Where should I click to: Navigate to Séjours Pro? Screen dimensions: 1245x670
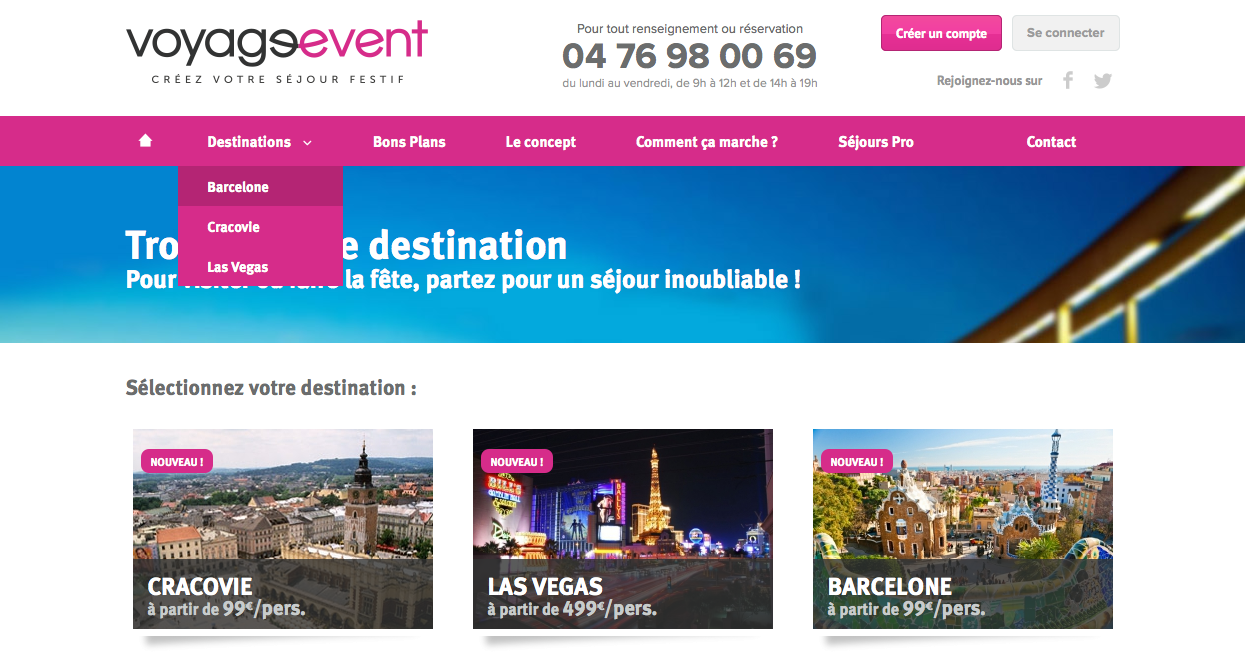pyautogui.click(x=876, y=142)
